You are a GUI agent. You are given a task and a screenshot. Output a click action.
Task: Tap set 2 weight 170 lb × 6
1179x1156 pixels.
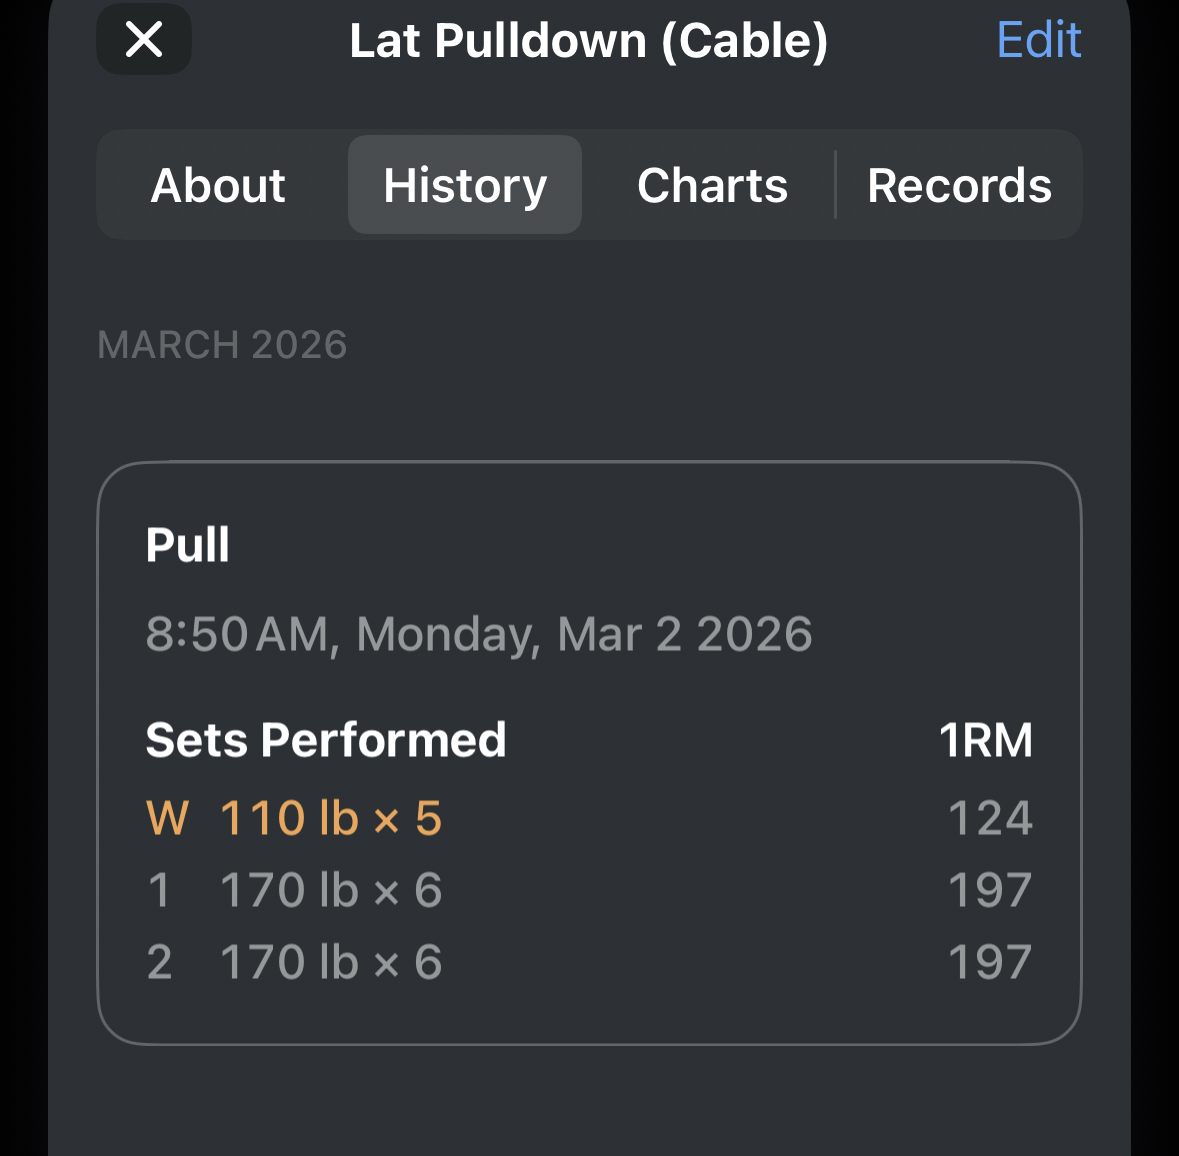tap(330, 962)
